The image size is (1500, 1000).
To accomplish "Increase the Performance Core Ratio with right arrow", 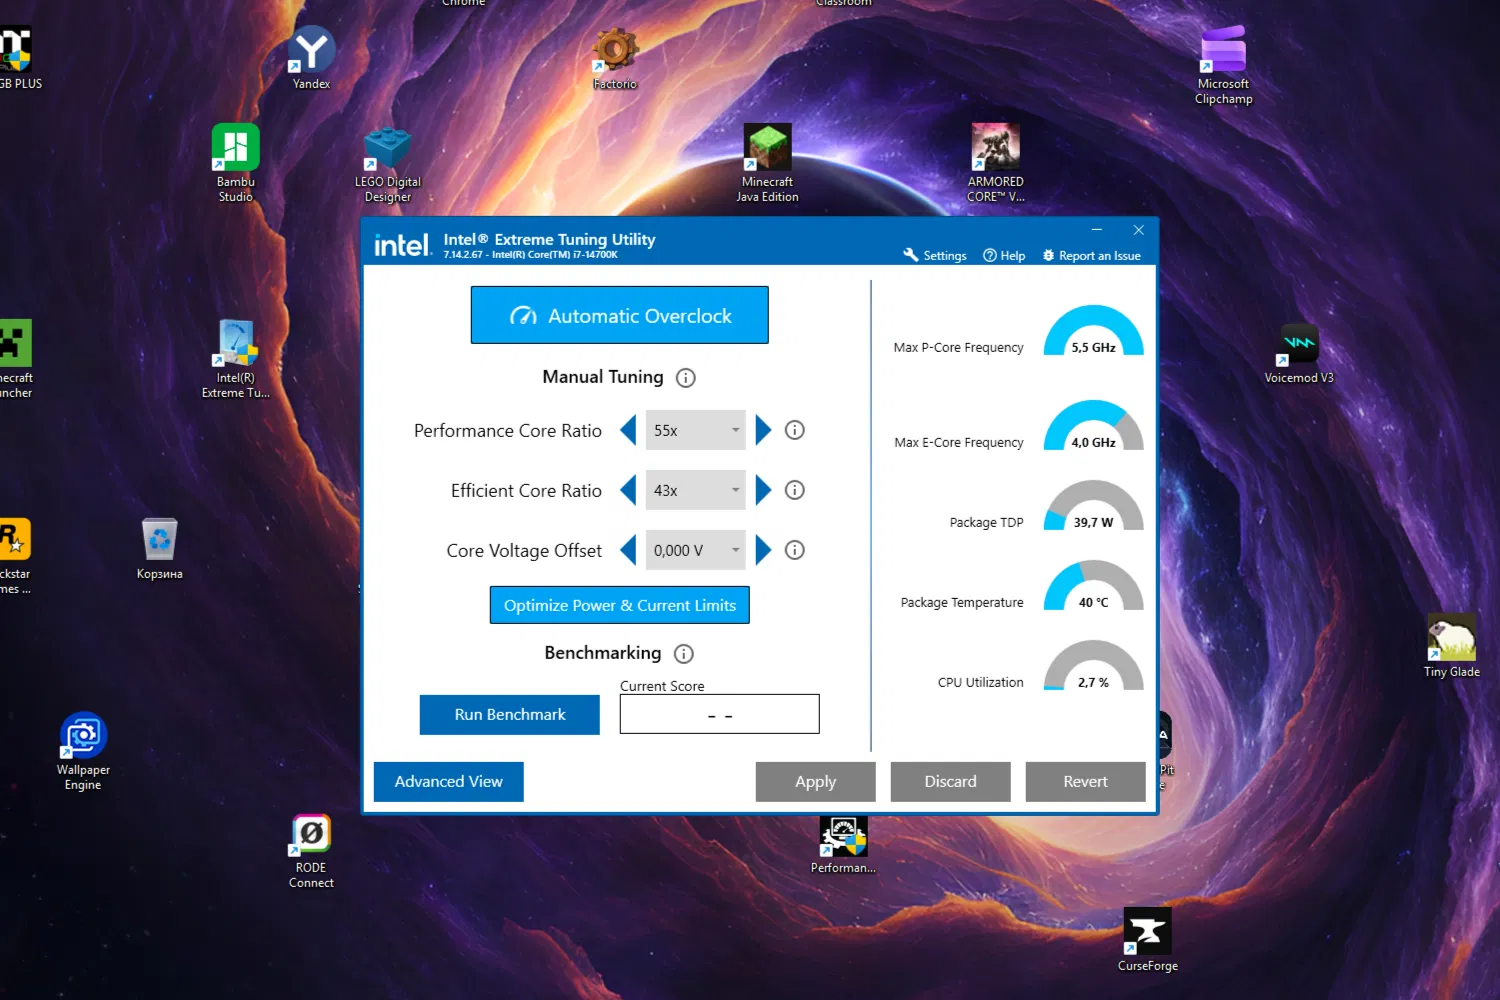I will click(x=764, y=430).
